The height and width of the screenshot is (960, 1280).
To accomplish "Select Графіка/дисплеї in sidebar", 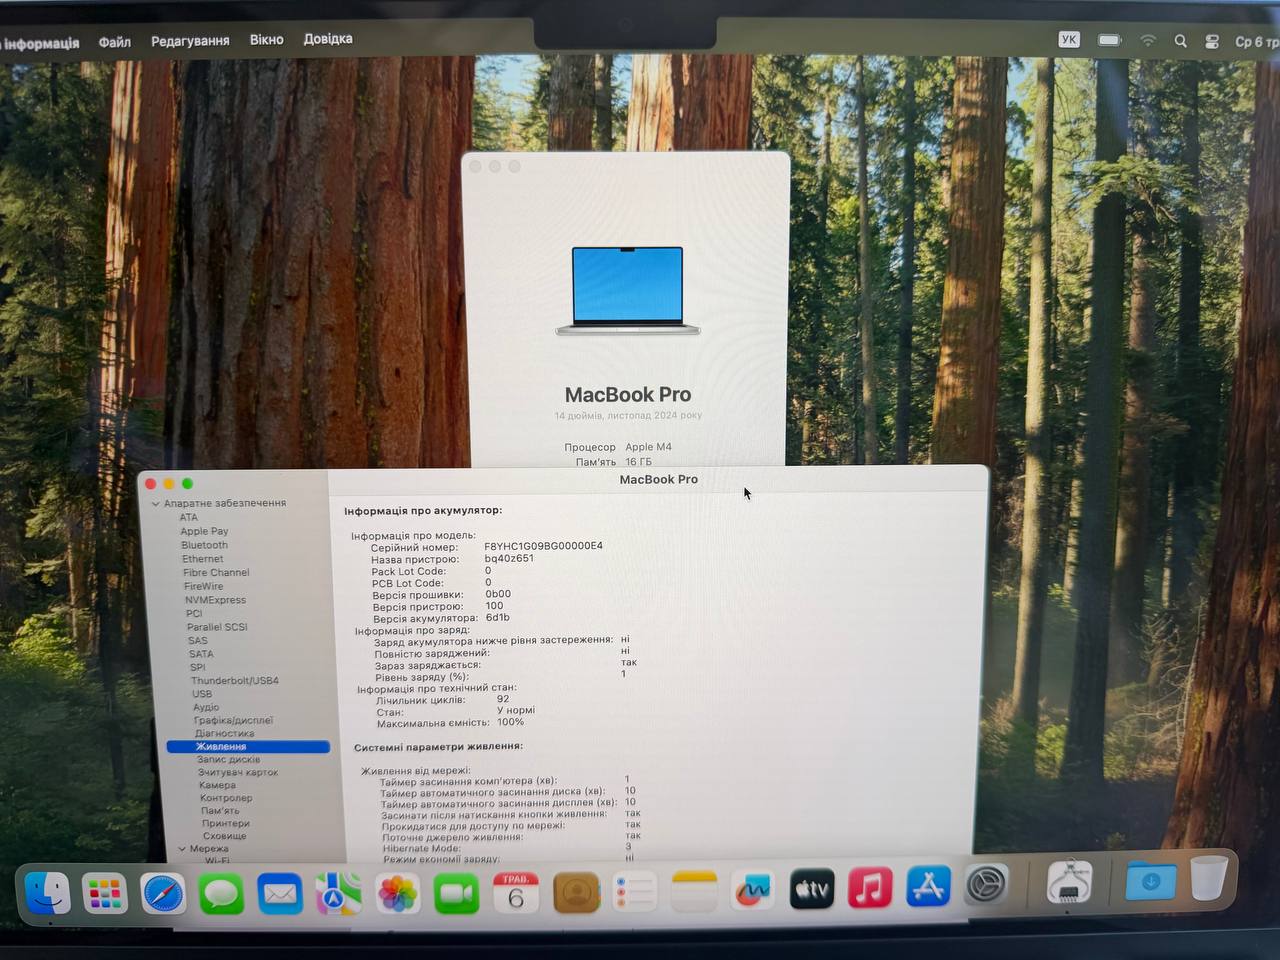I will pos(233,720).
